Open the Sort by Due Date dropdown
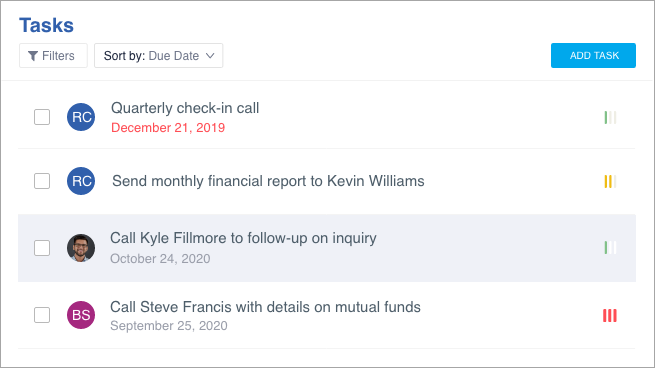The image size is (655, 368). 159,56
